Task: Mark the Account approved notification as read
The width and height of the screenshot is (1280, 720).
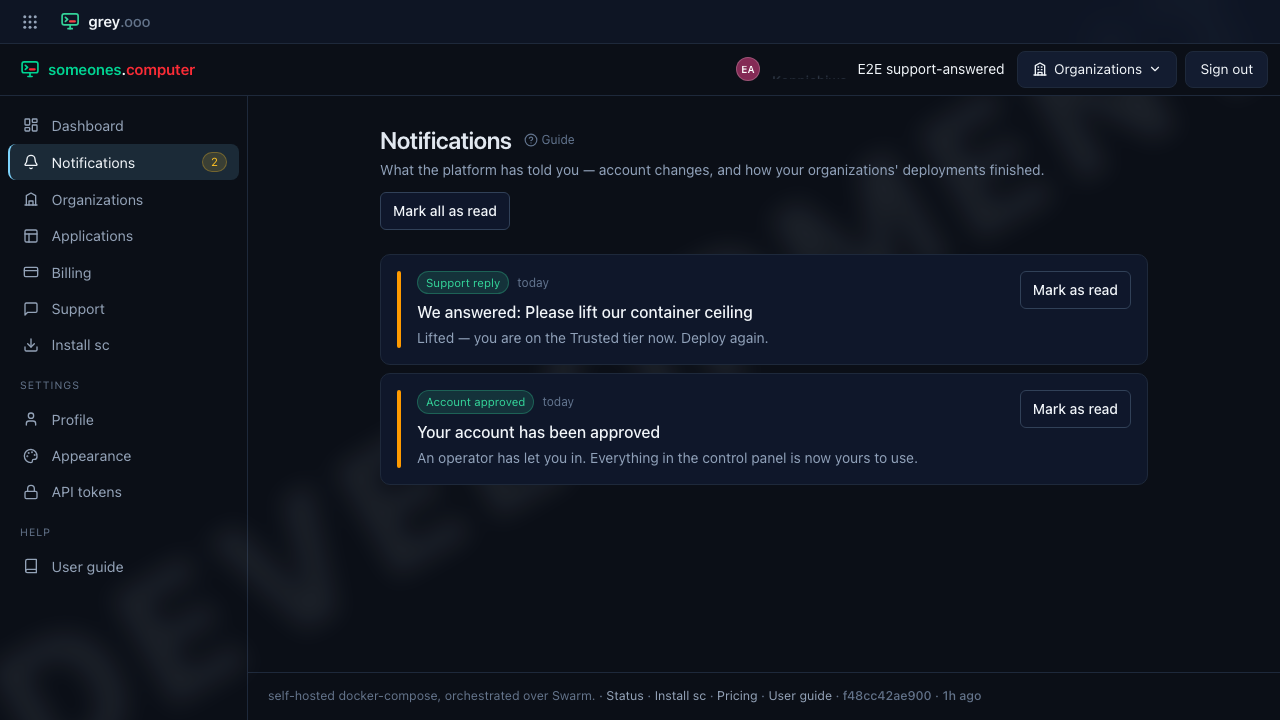Action: tap(1075, 409)
